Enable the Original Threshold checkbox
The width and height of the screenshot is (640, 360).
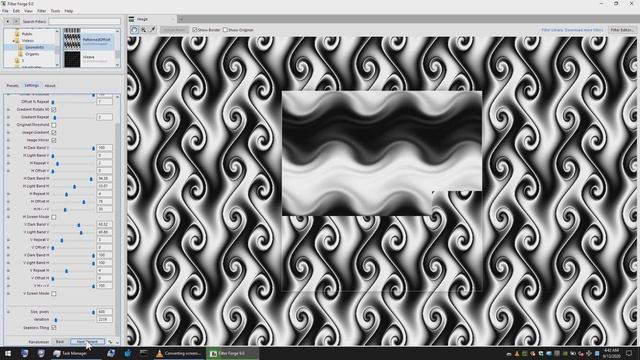tap(53, 125)
